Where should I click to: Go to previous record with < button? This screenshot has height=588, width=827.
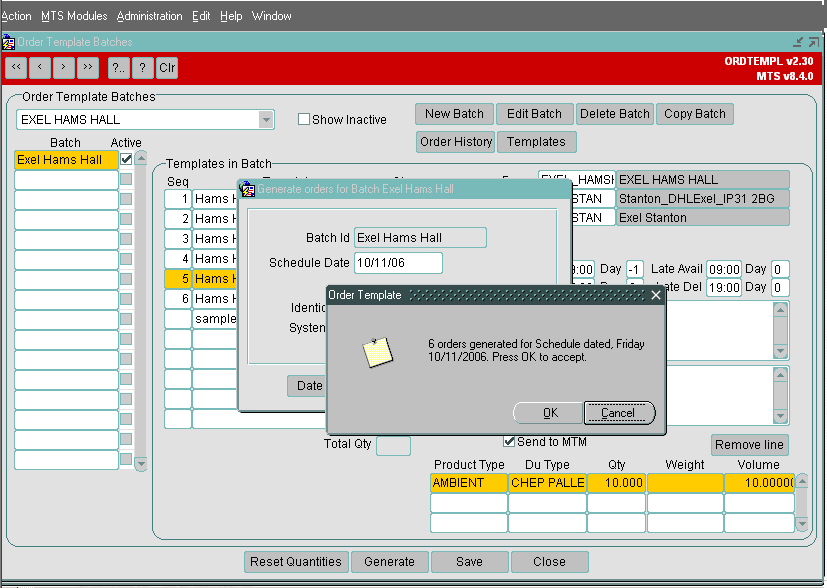pyautogui.click(x=40, y=68)
